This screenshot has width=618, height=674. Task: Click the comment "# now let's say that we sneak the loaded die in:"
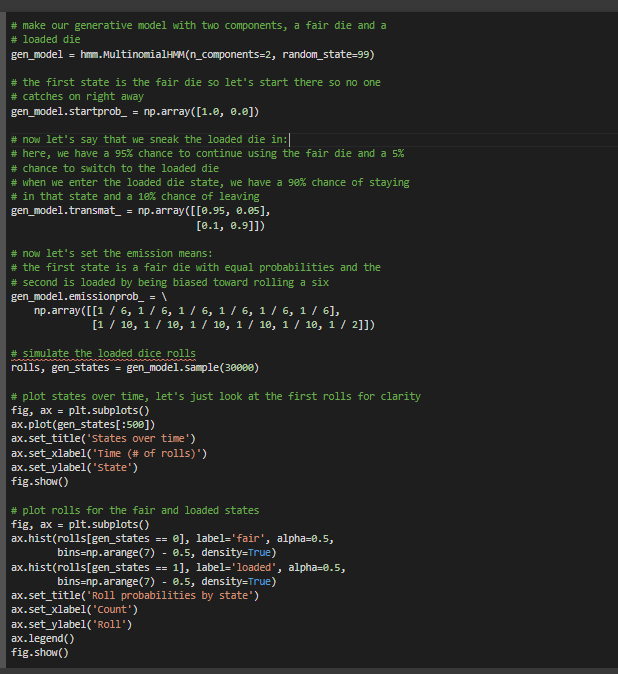point(149,140)
